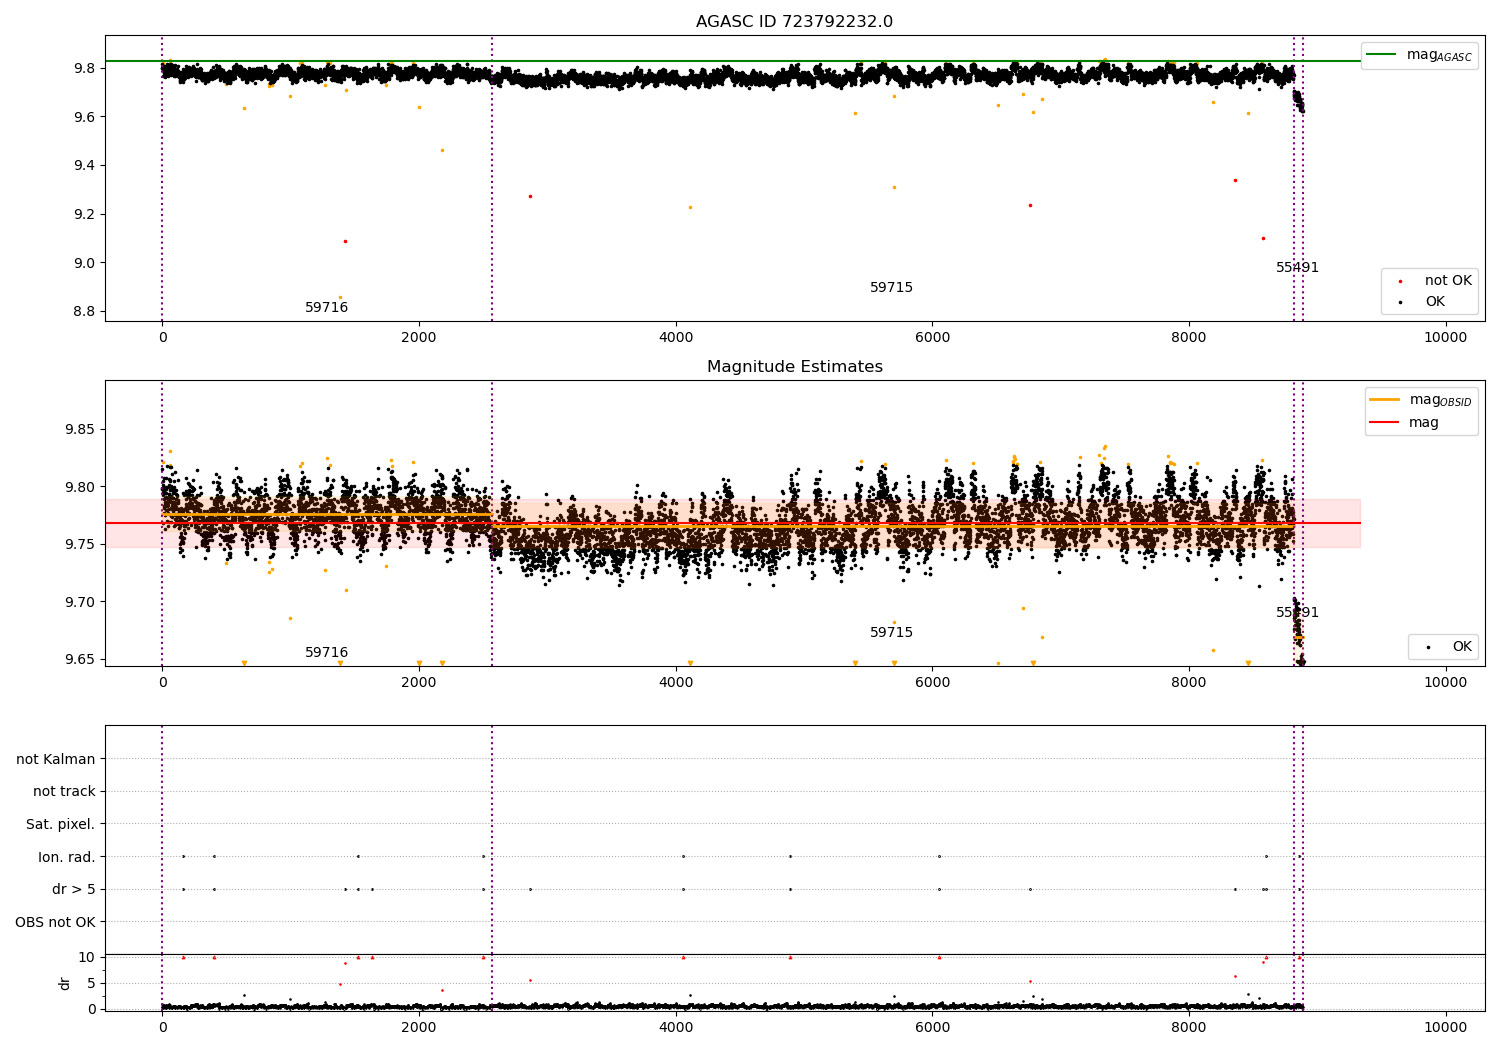Click the 9.4 y-axis tick in the top plot

tap(85, 166)
